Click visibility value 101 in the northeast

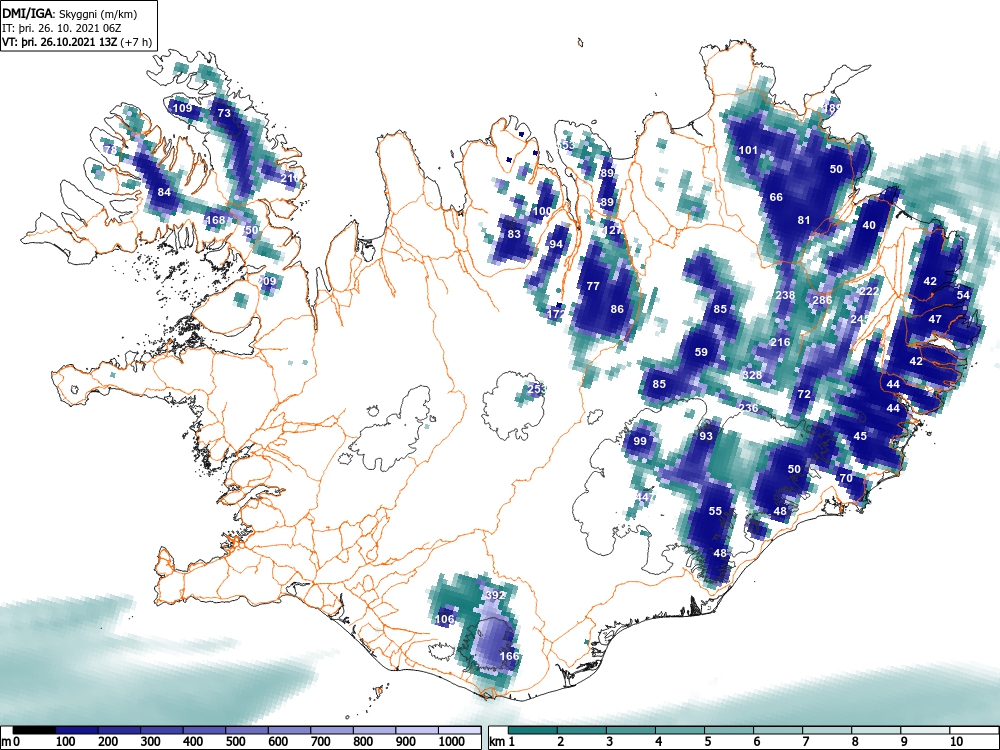748,151
